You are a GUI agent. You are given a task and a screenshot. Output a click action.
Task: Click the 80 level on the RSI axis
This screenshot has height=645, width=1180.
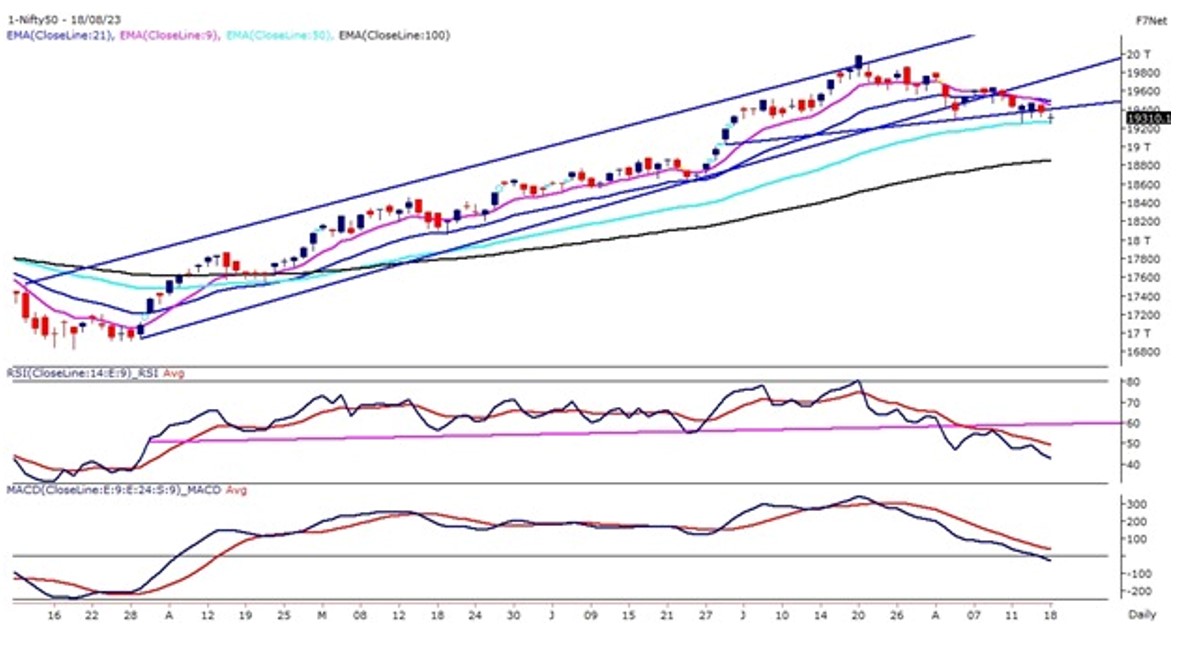(1134, 382)
